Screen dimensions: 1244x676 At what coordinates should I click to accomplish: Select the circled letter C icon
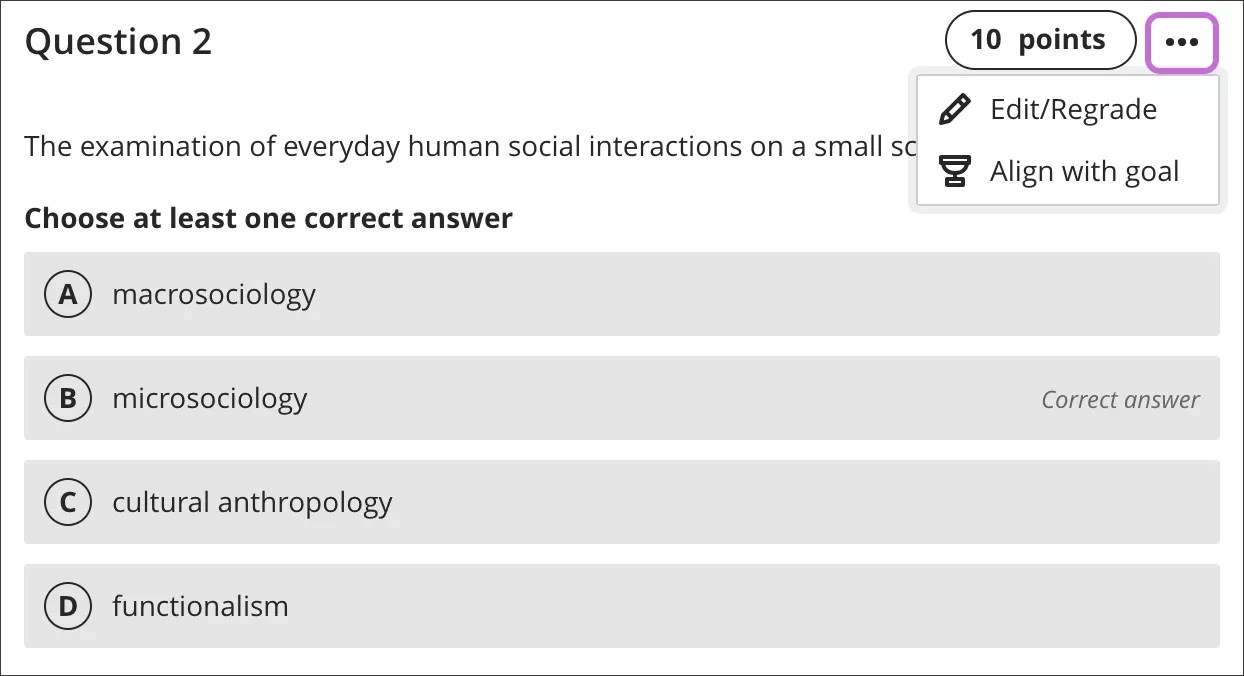[68, 502]
